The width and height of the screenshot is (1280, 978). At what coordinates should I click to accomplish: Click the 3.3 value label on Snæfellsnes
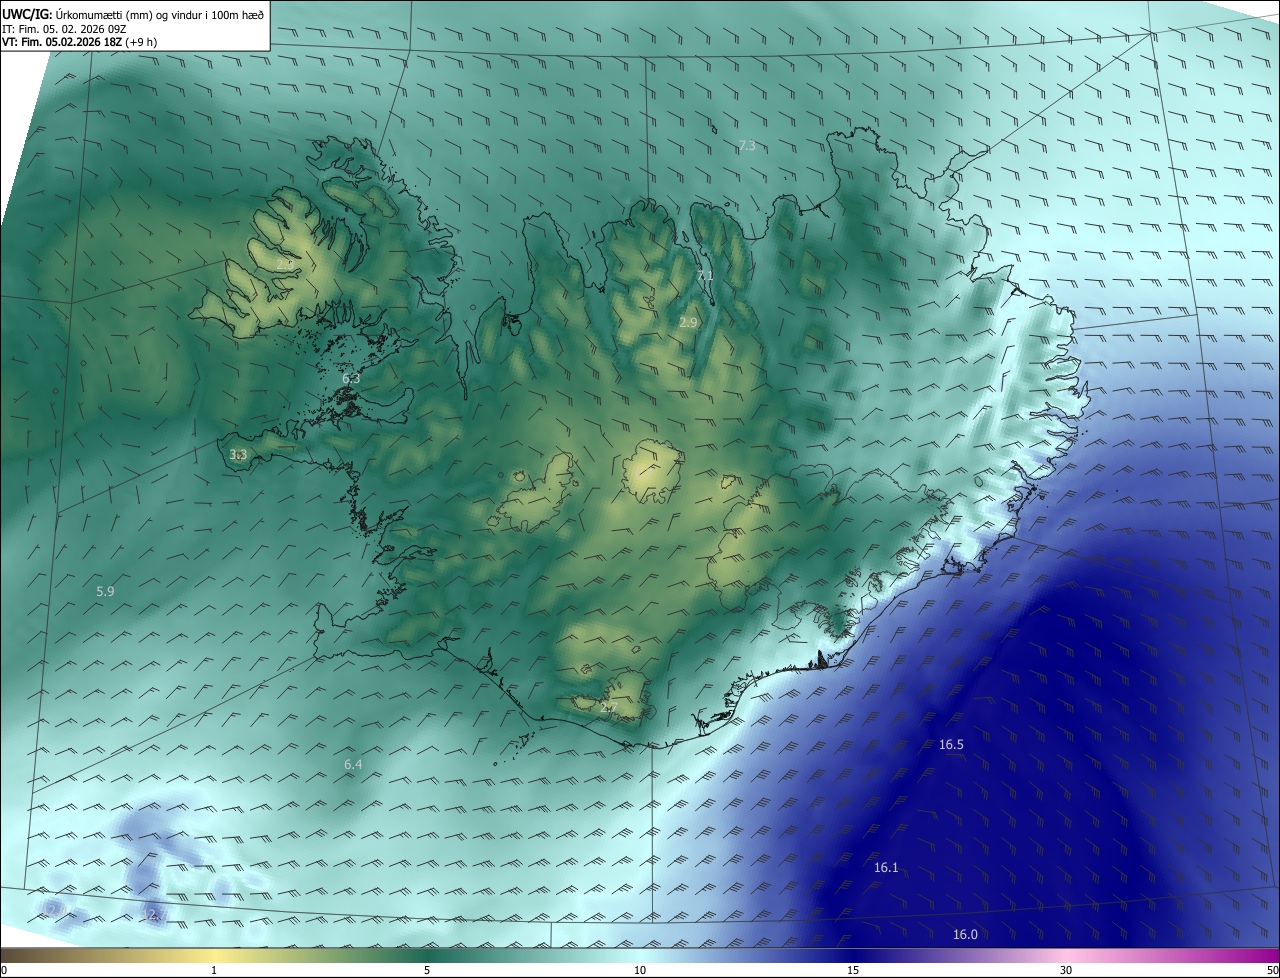(x=238, y=454)
